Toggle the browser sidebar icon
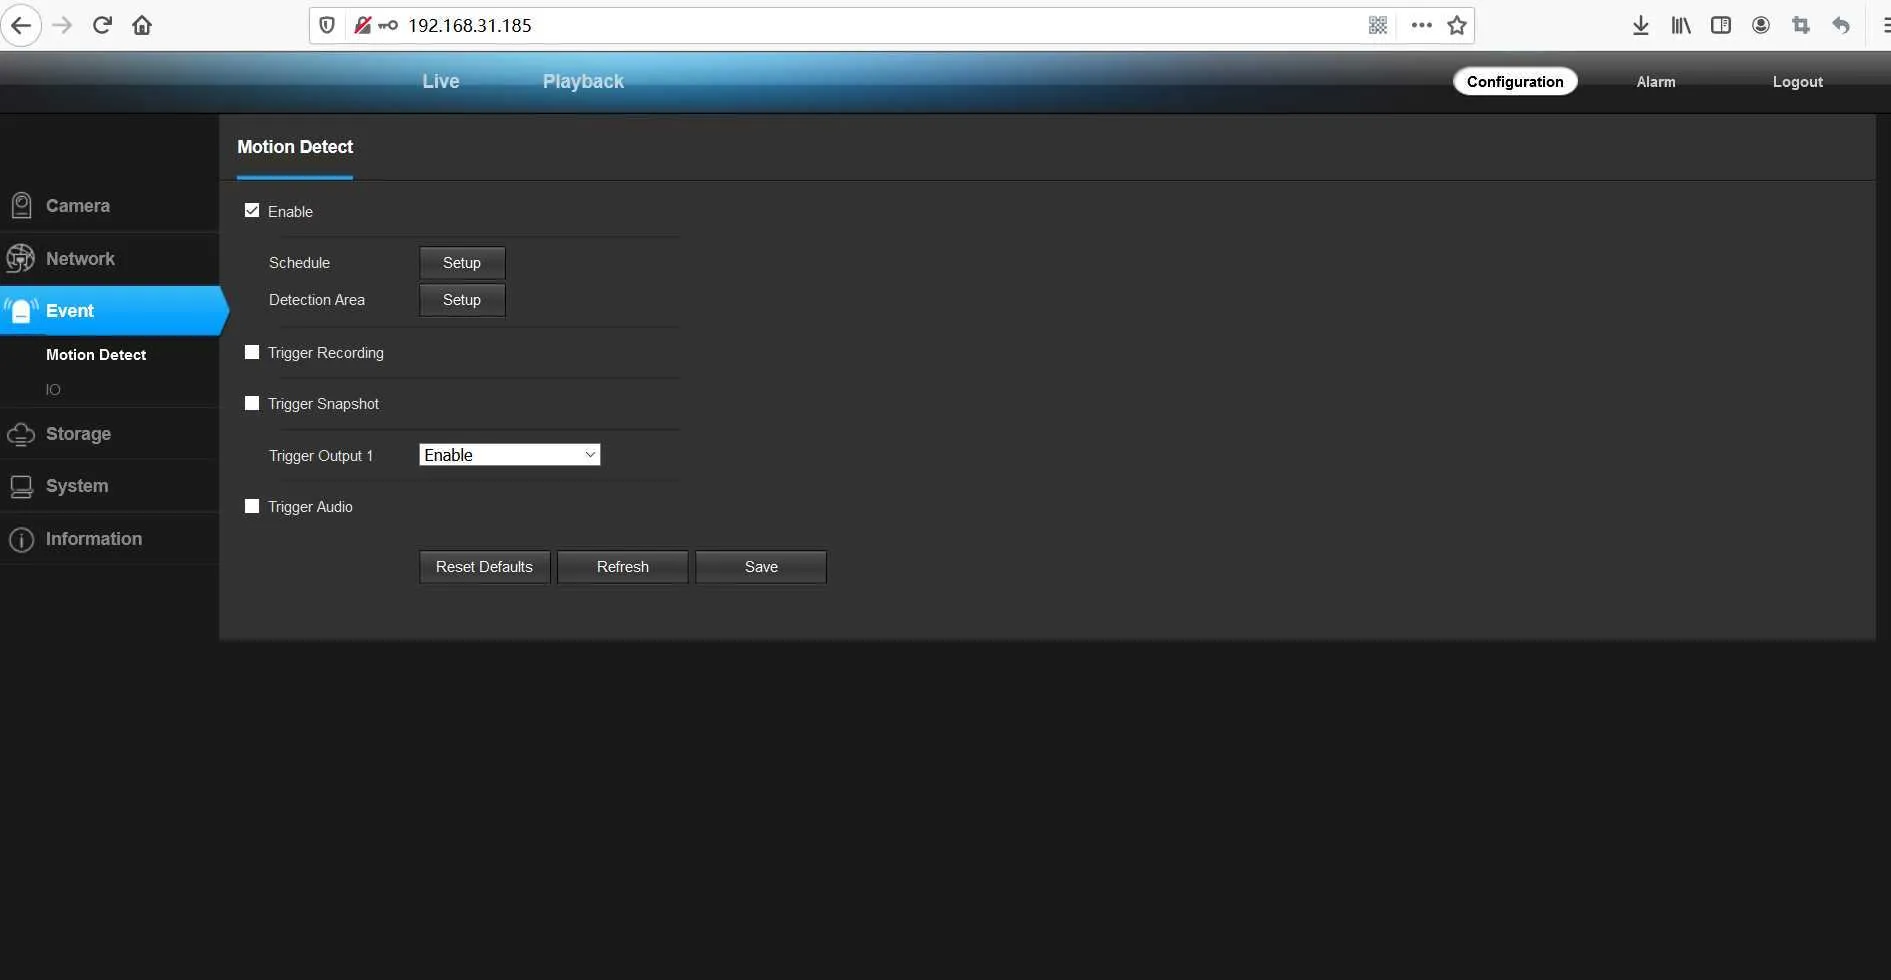 [1721, 25]
